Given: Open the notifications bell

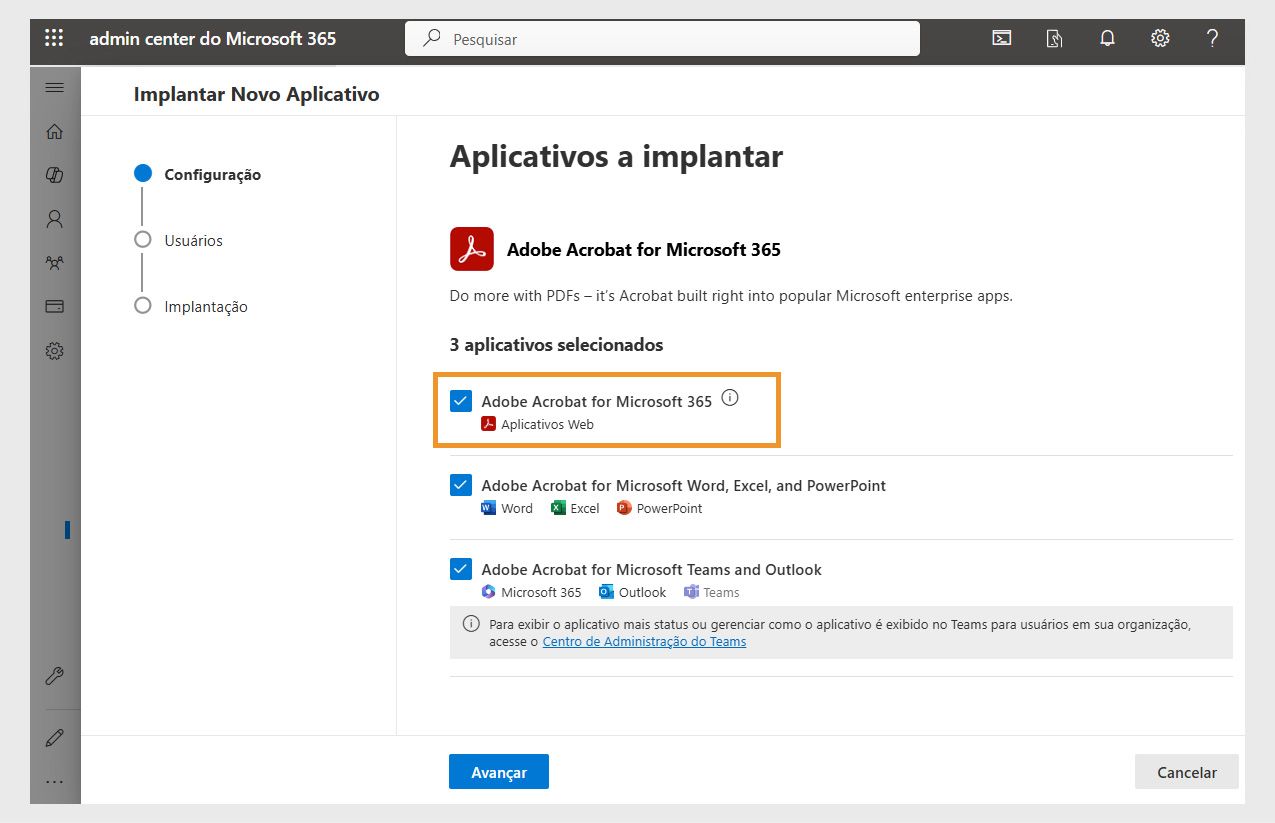Looking at the screenshot, I should (1106, 37).
